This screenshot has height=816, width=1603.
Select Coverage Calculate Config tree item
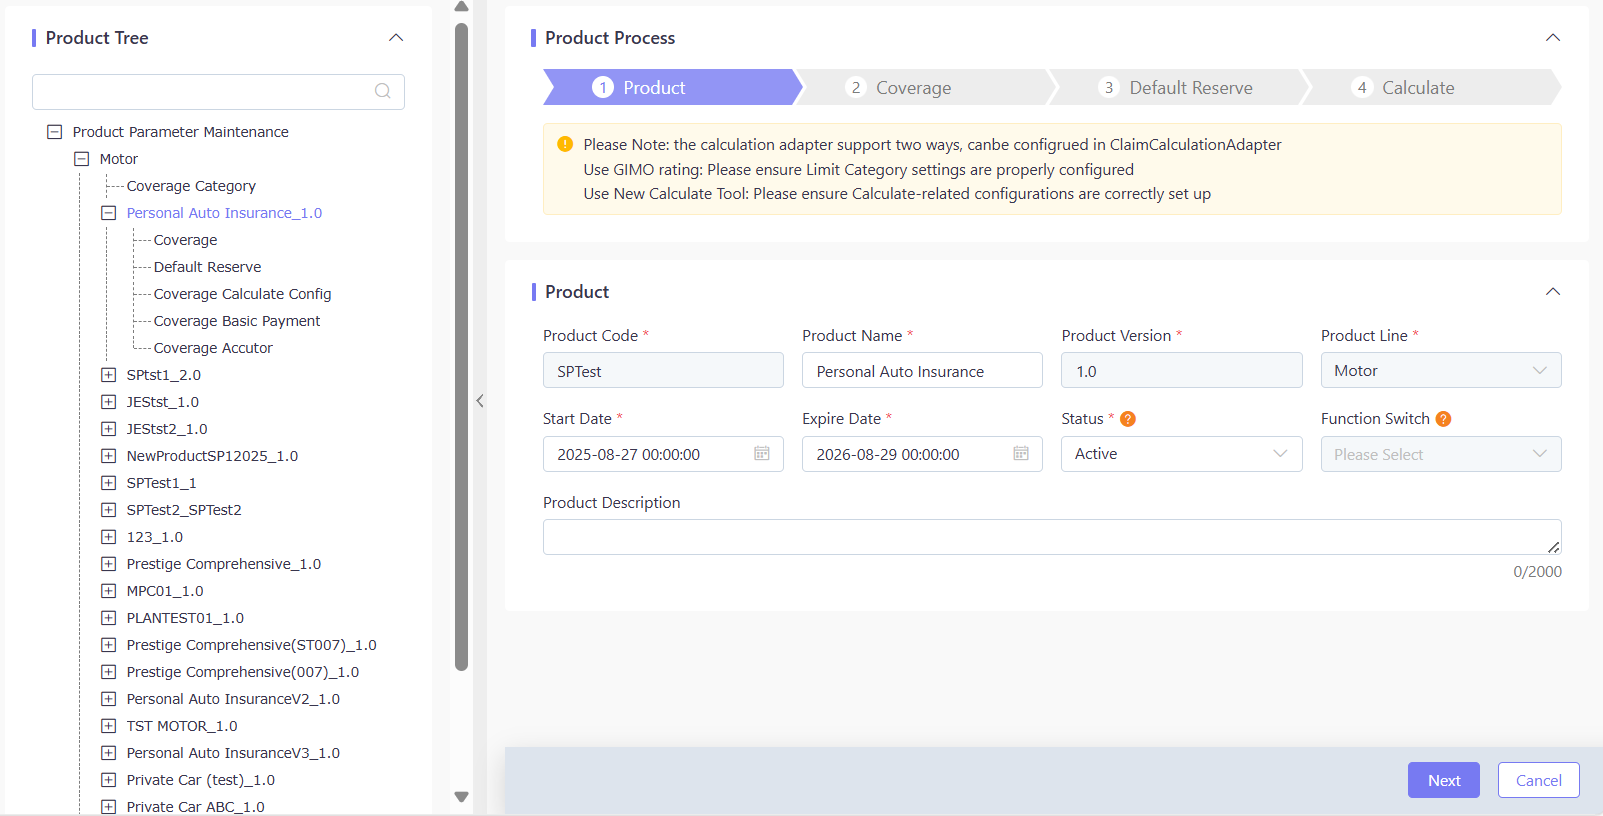click(x=242, y=294)
